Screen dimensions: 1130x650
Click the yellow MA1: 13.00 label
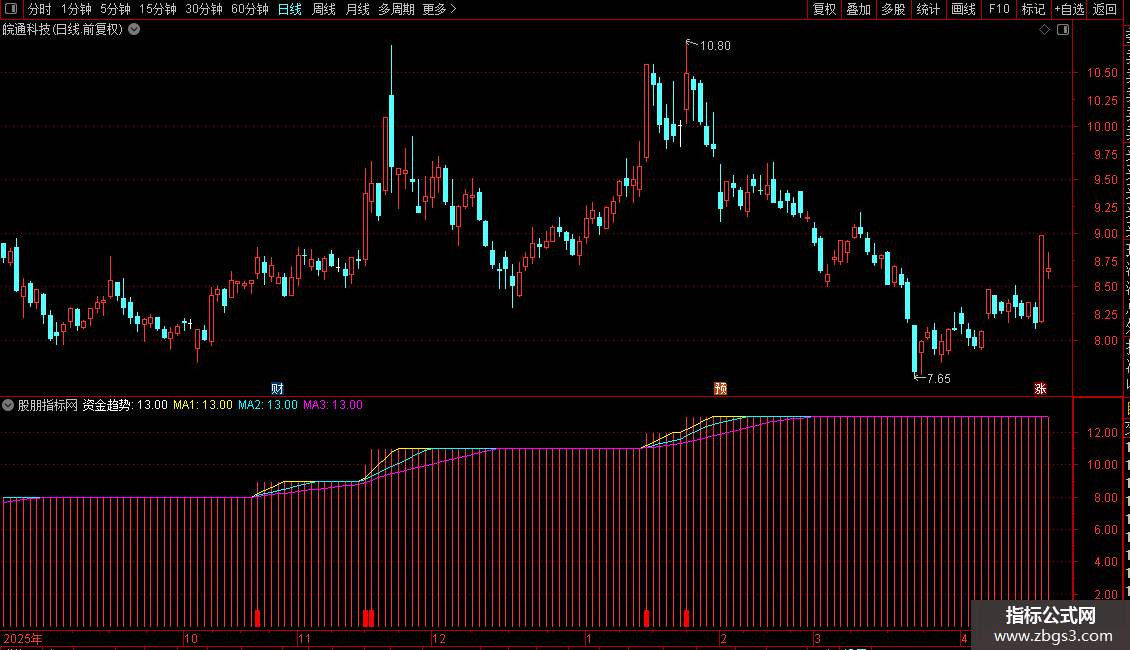(x=203, y=405)
